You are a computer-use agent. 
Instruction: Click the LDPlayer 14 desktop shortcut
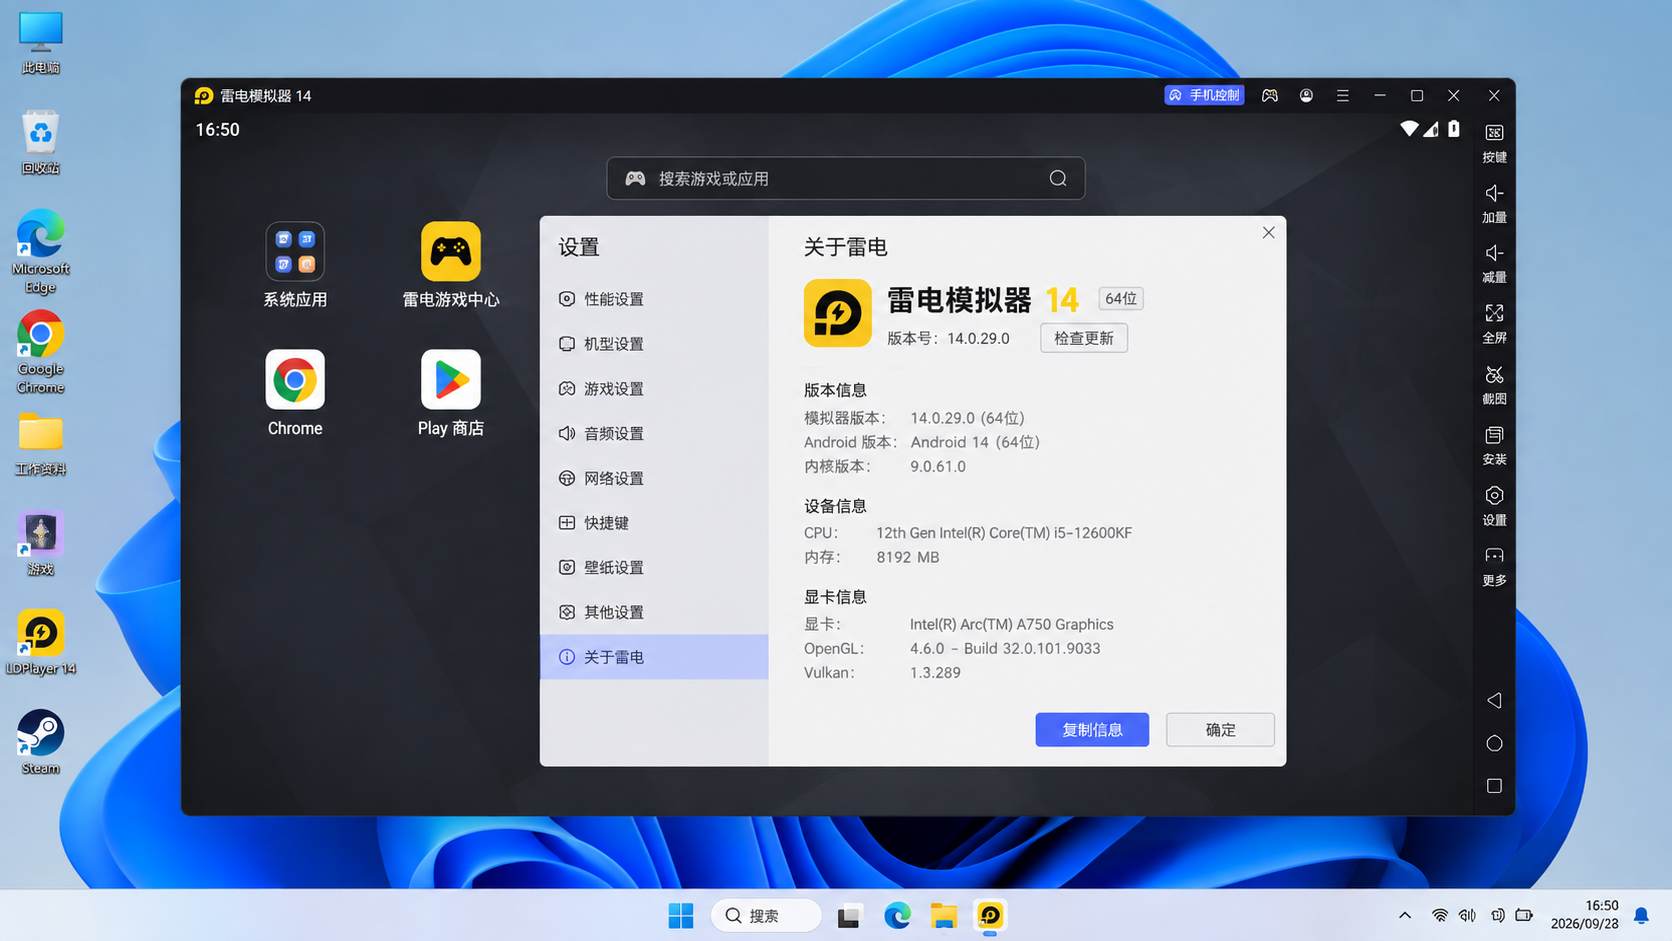coord(41,643)
